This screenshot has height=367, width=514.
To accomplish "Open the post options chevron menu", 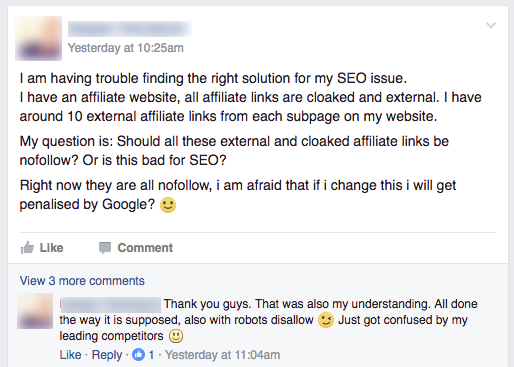I will 491,25.
